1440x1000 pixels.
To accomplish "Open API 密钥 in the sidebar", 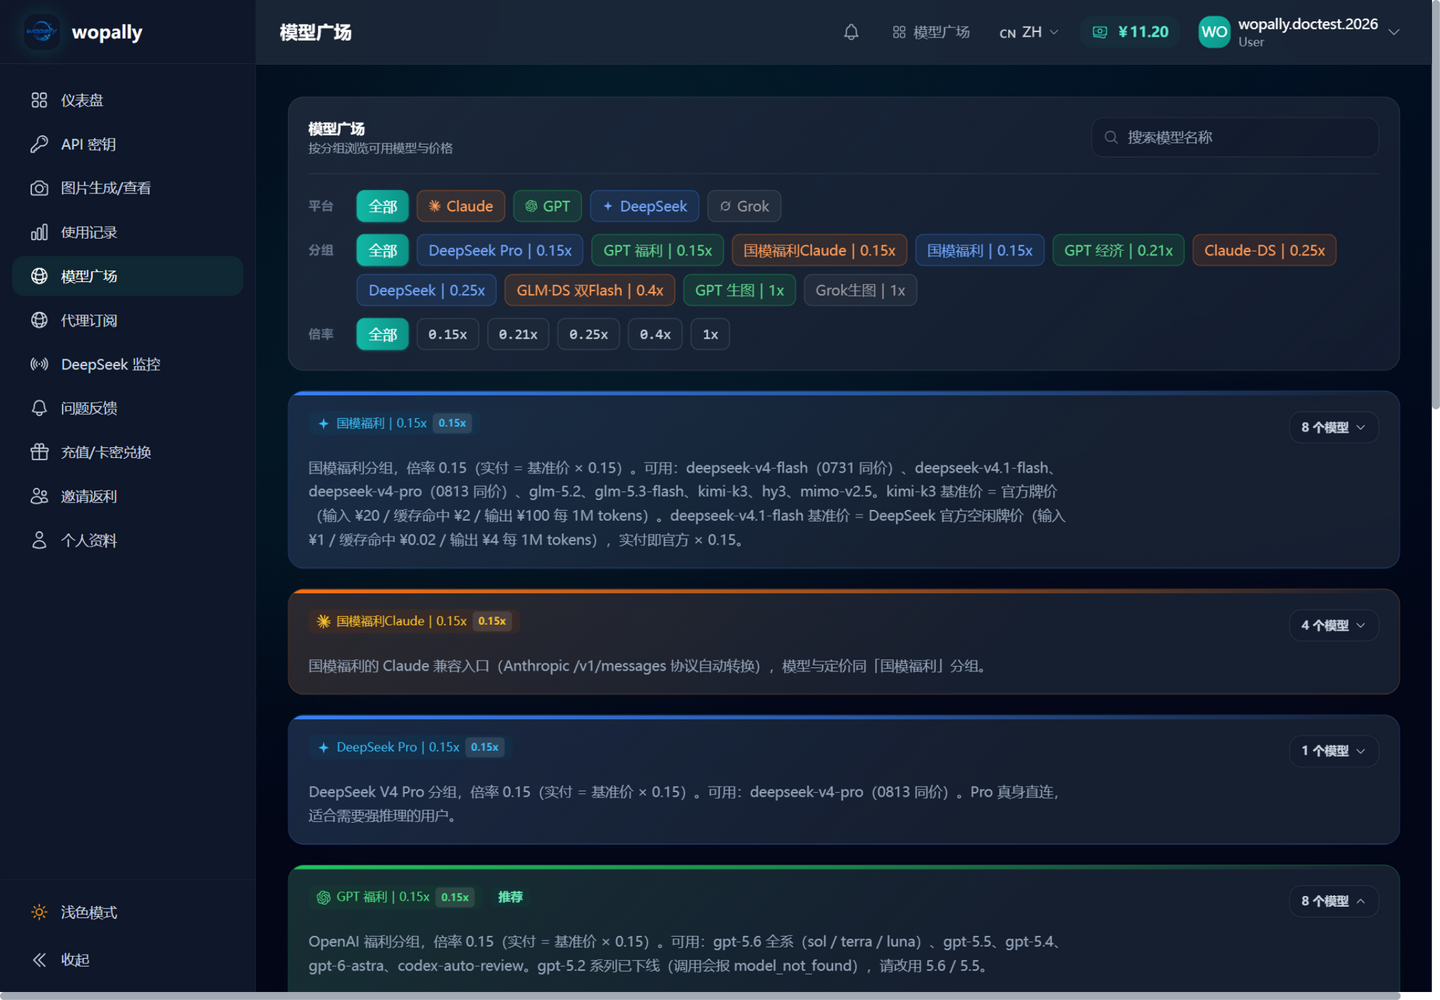I will coord(128,144).
